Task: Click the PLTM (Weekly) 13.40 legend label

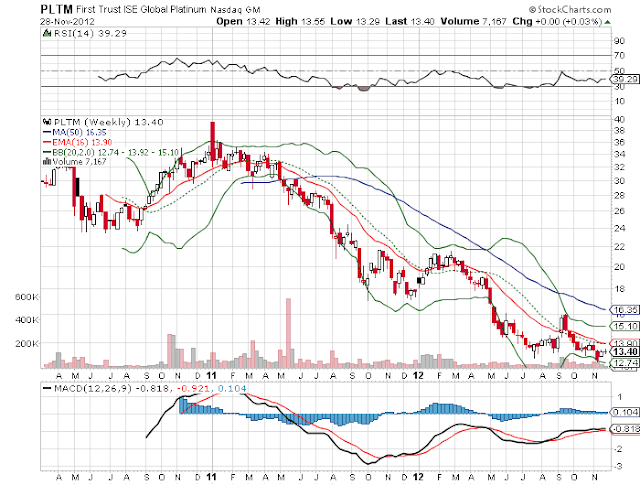Action: tap(109, 122)
